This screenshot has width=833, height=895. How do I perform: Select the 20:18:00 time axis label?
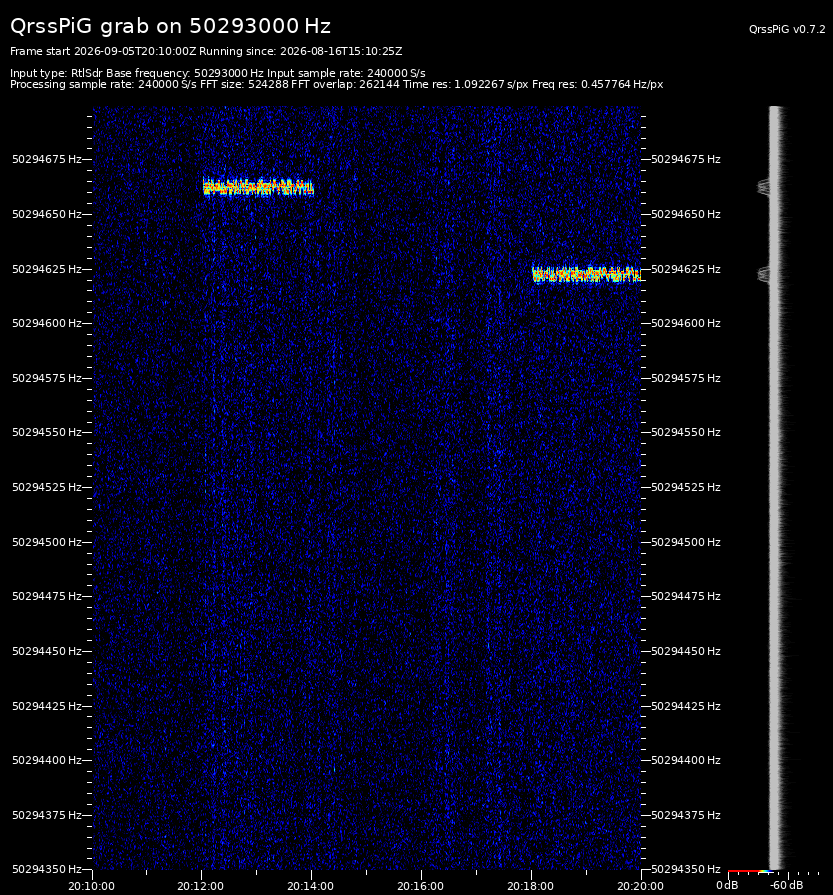pyautogui.click(x=530, y=886)
